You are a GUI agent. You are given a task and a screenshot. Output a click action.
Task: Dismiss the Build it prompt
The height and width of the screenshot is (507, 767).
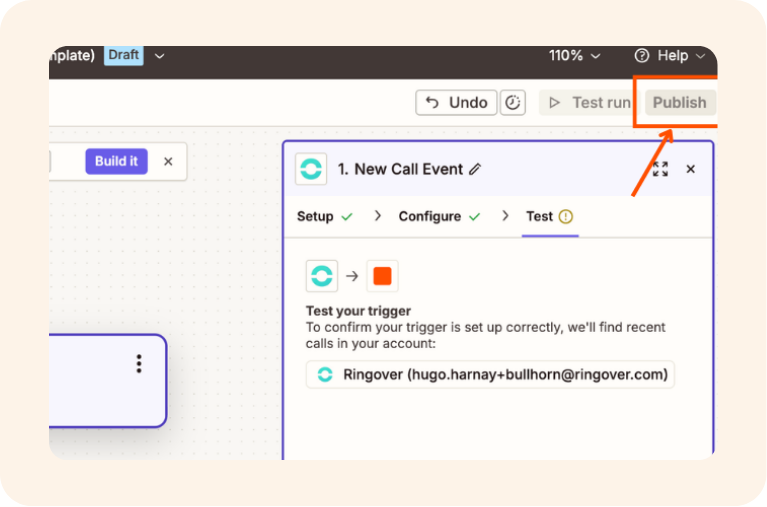pos(168,161)
